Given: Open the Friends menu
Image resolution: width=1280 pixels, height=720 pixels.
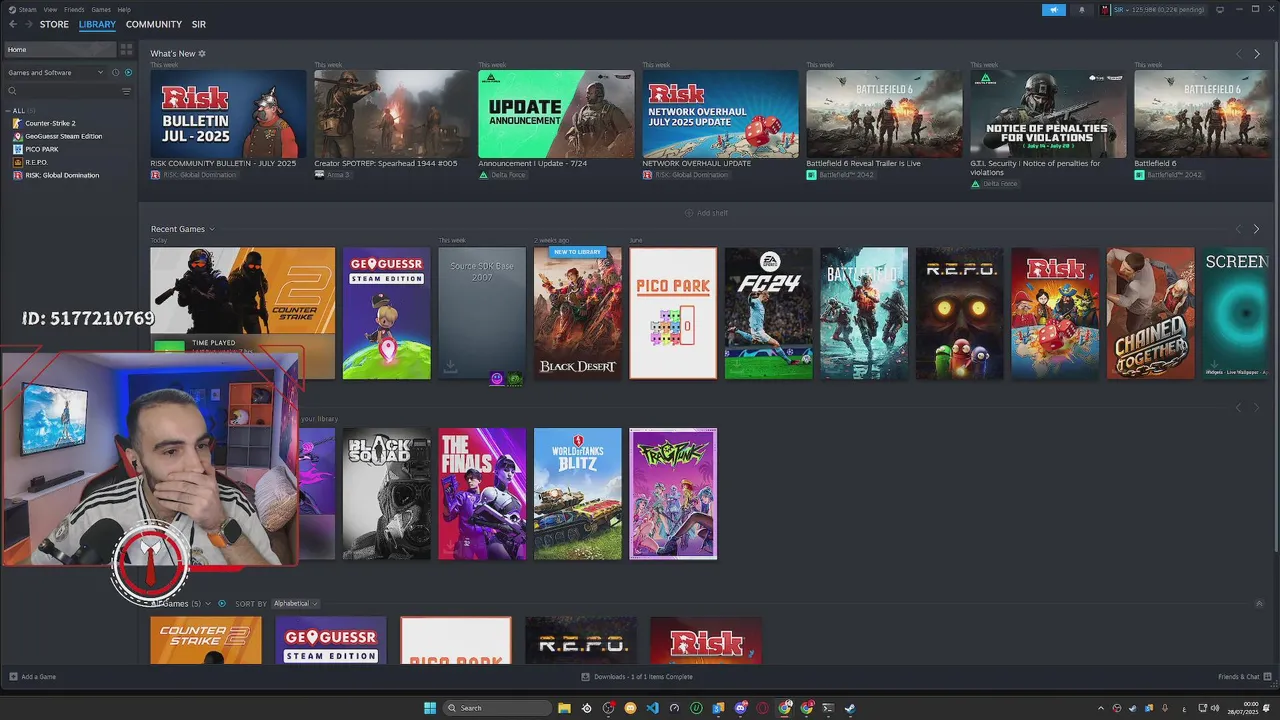Looking at the screenshot, I should click(74, 9).
